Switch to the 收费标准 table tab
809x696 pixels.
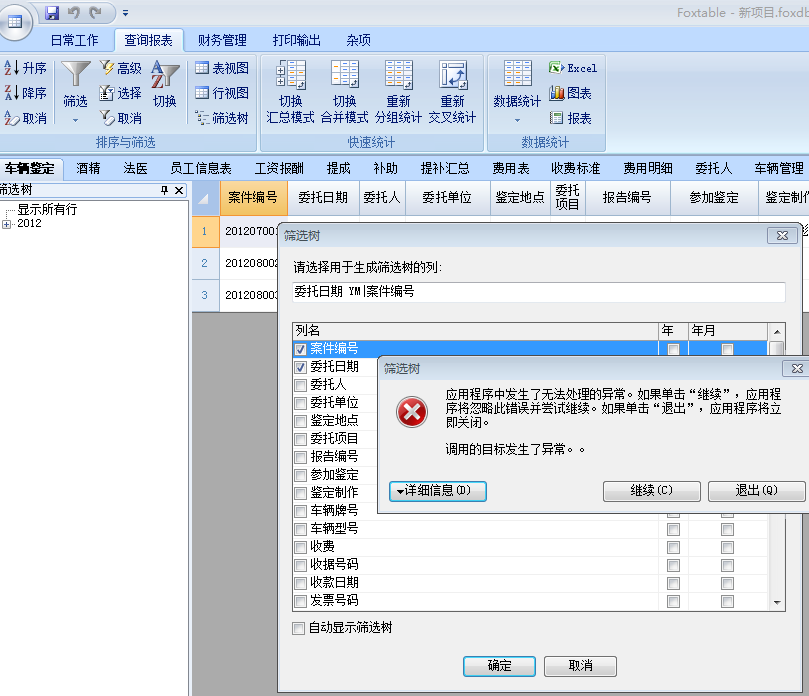pyautogui.click(x=575, y=168)
